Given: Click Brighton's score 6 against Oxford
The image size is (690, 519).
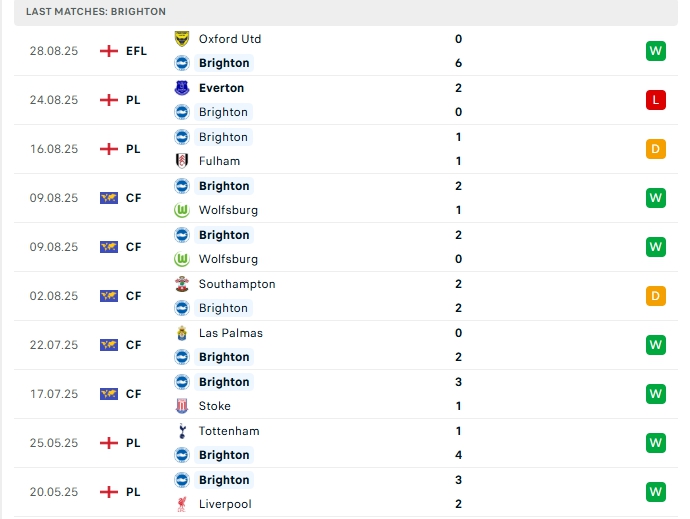Looking at the screenshot, I should coord(458,63).
